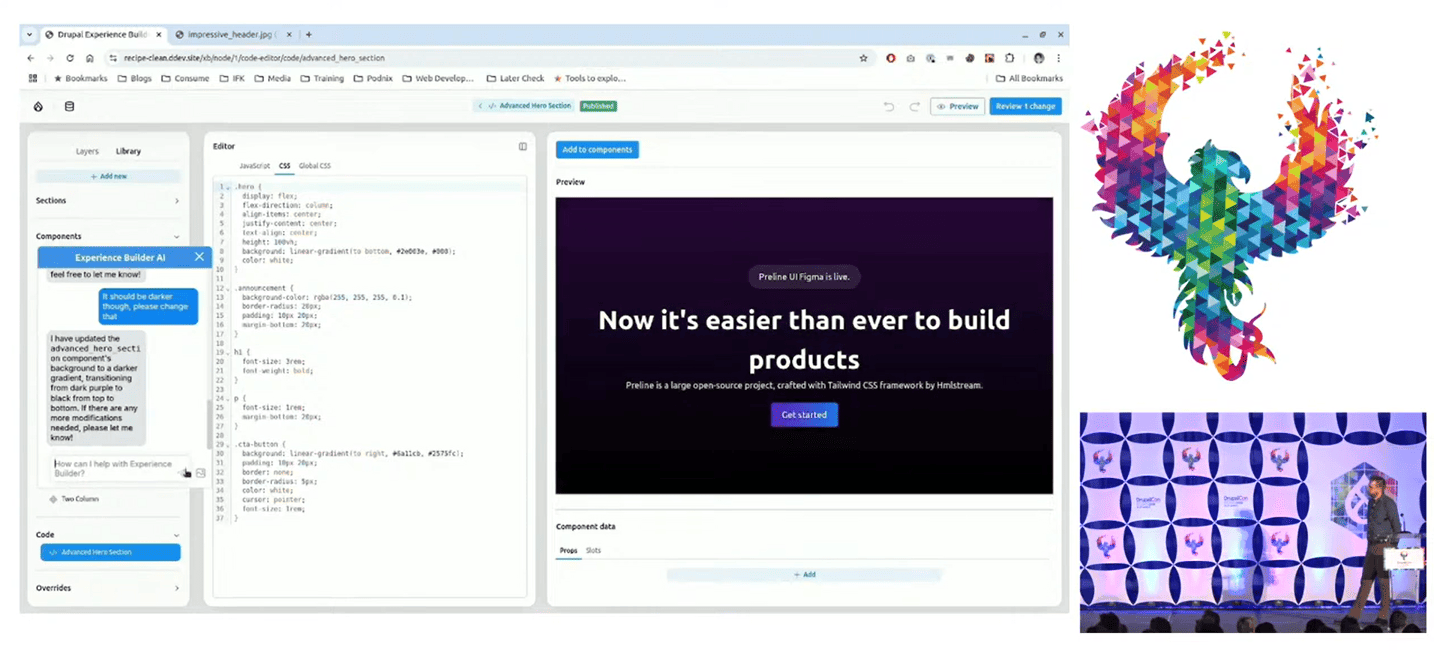Screen dimensions: 1443x651
Task: Expand the Sections panel
Action: 177,201
